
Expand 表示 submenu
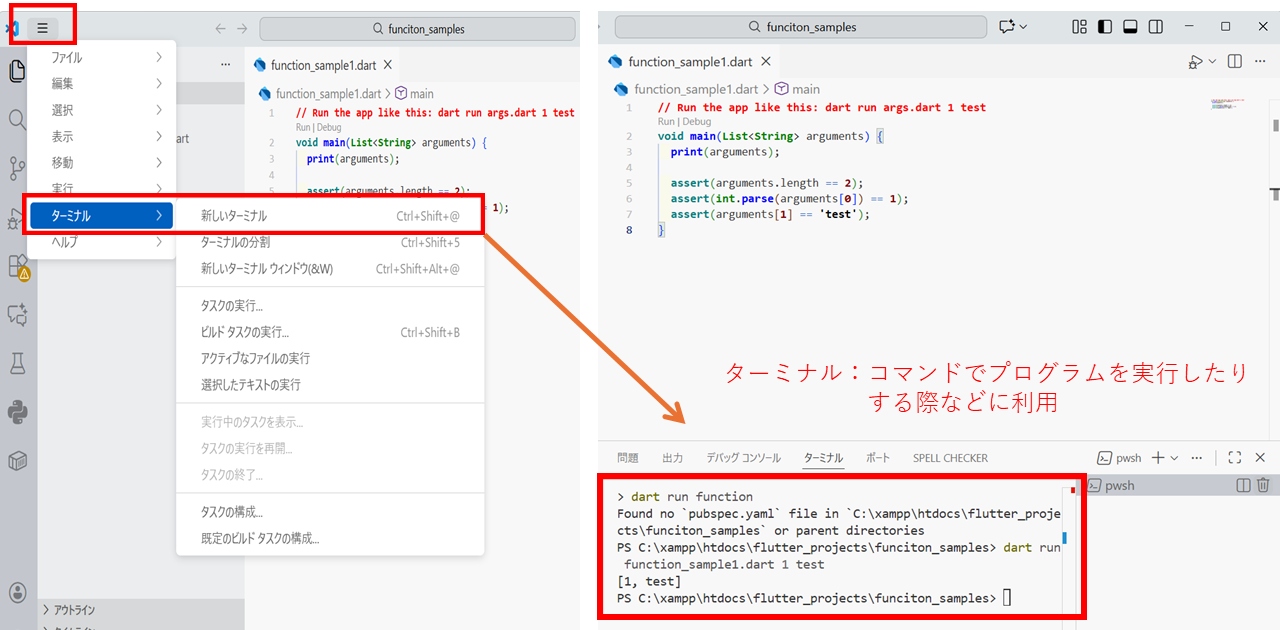click(x=101, y=136)
